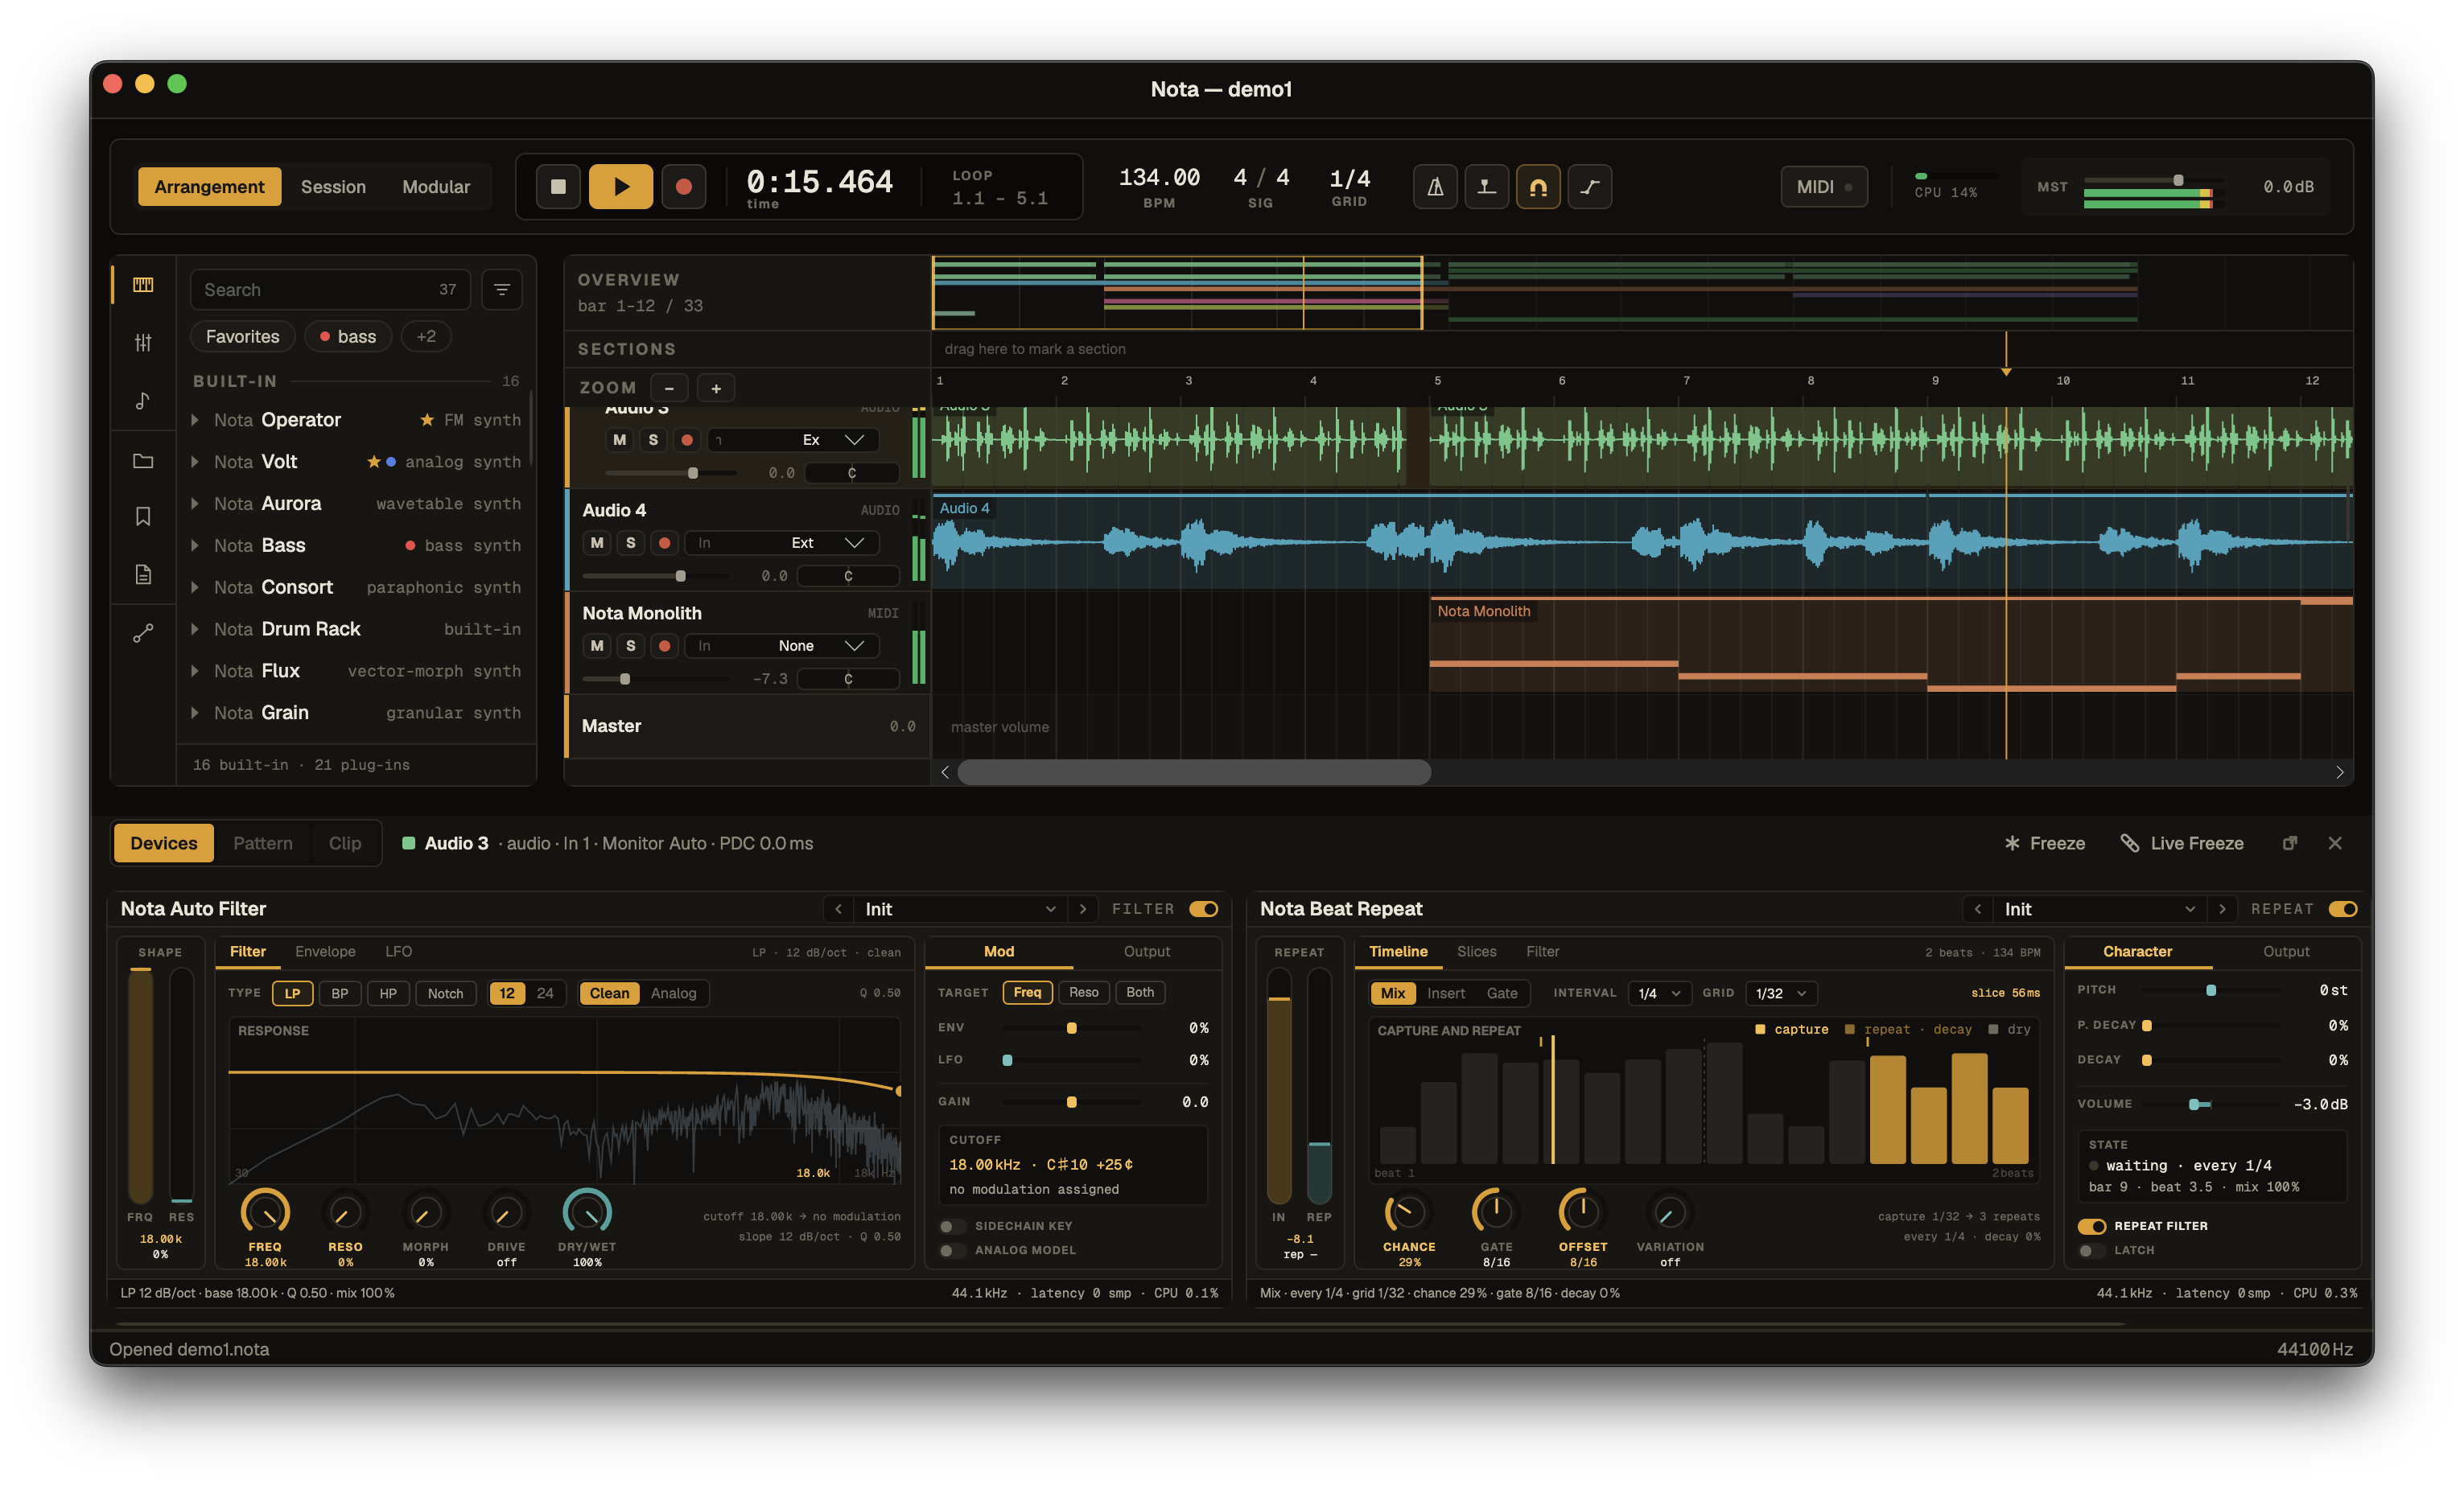Open the music note sidebar category
The image size is (2464, 1485).
(143, 401)
